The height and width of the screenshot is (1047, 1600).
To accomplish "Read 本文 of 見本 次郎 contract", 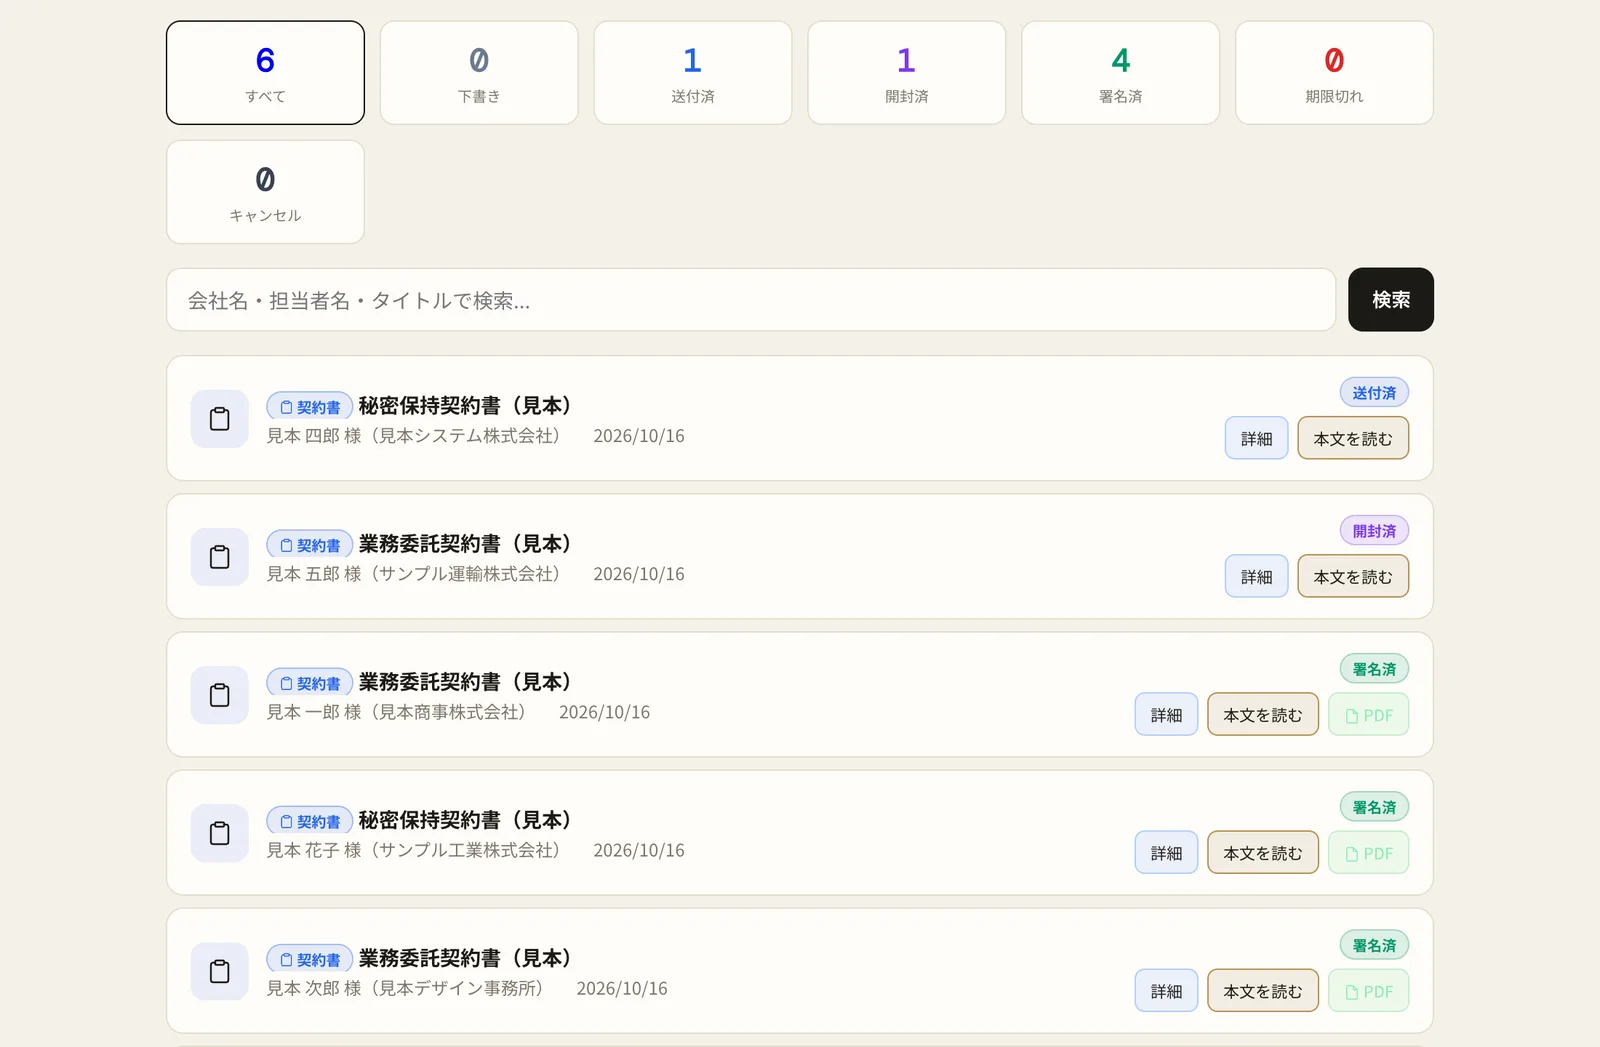I will click(1263, 990).
